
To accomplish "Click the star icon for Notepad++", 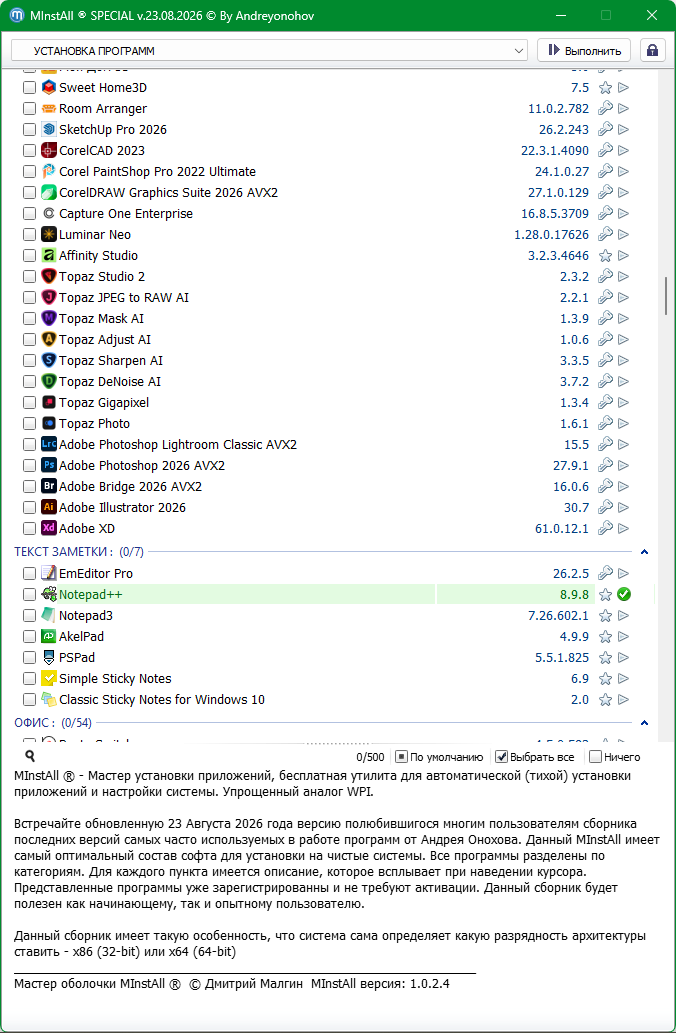I will pyautogui.click(x=605, y=595).
